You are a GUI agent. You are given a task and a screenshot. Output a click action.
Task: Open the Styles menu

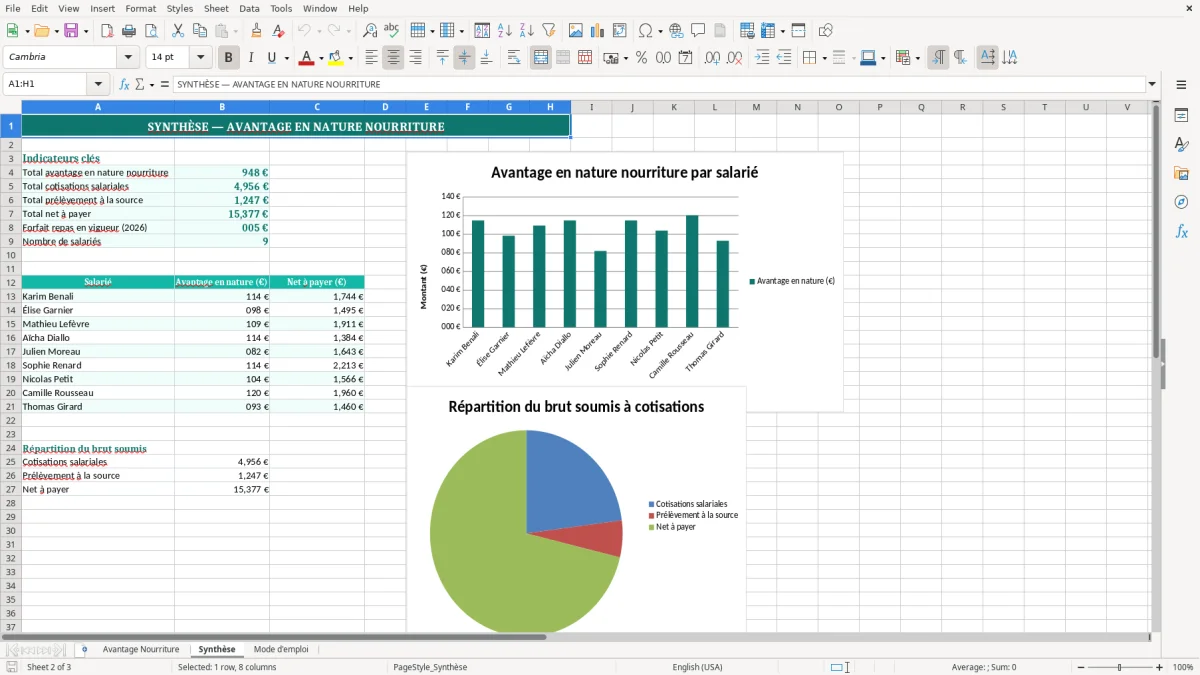pyautogui.click(x=180, y=8)
